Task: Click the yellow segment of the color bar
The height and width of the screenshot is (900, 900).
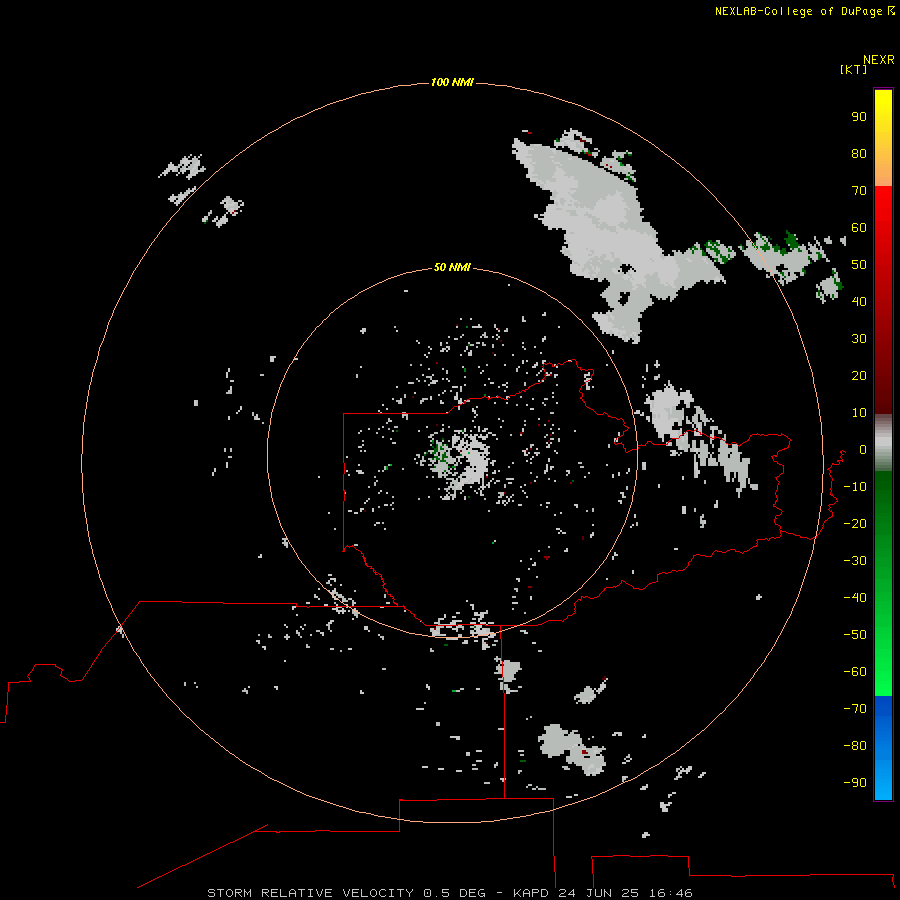Action: pyautogui.click(x=883, y=138)
